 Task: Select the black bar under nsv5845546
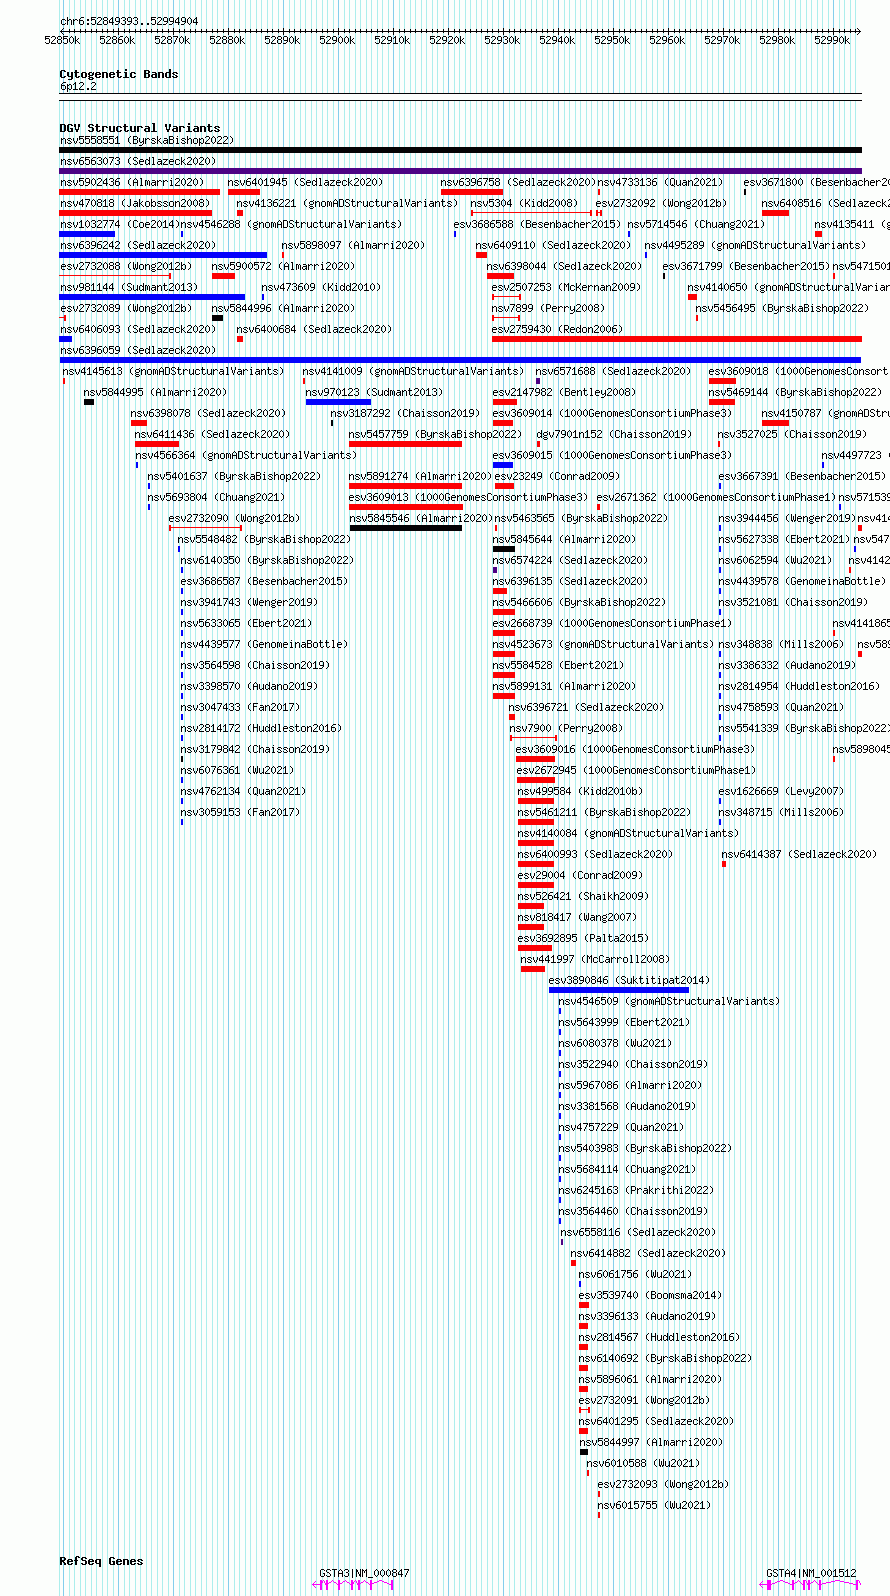pyautogui.click(x=406, y=528)
